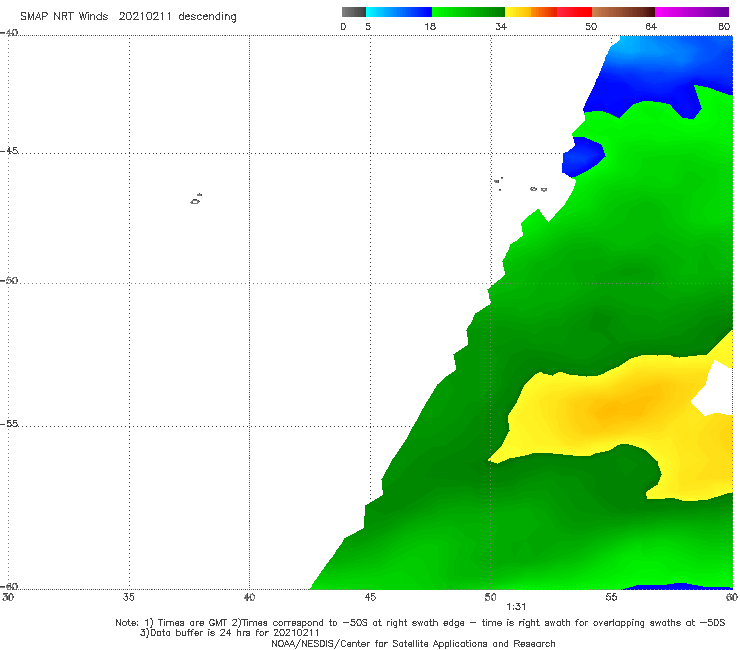Click the bottom-axis longitude label '55'
The image size is (740, 650).
(611, 598)
